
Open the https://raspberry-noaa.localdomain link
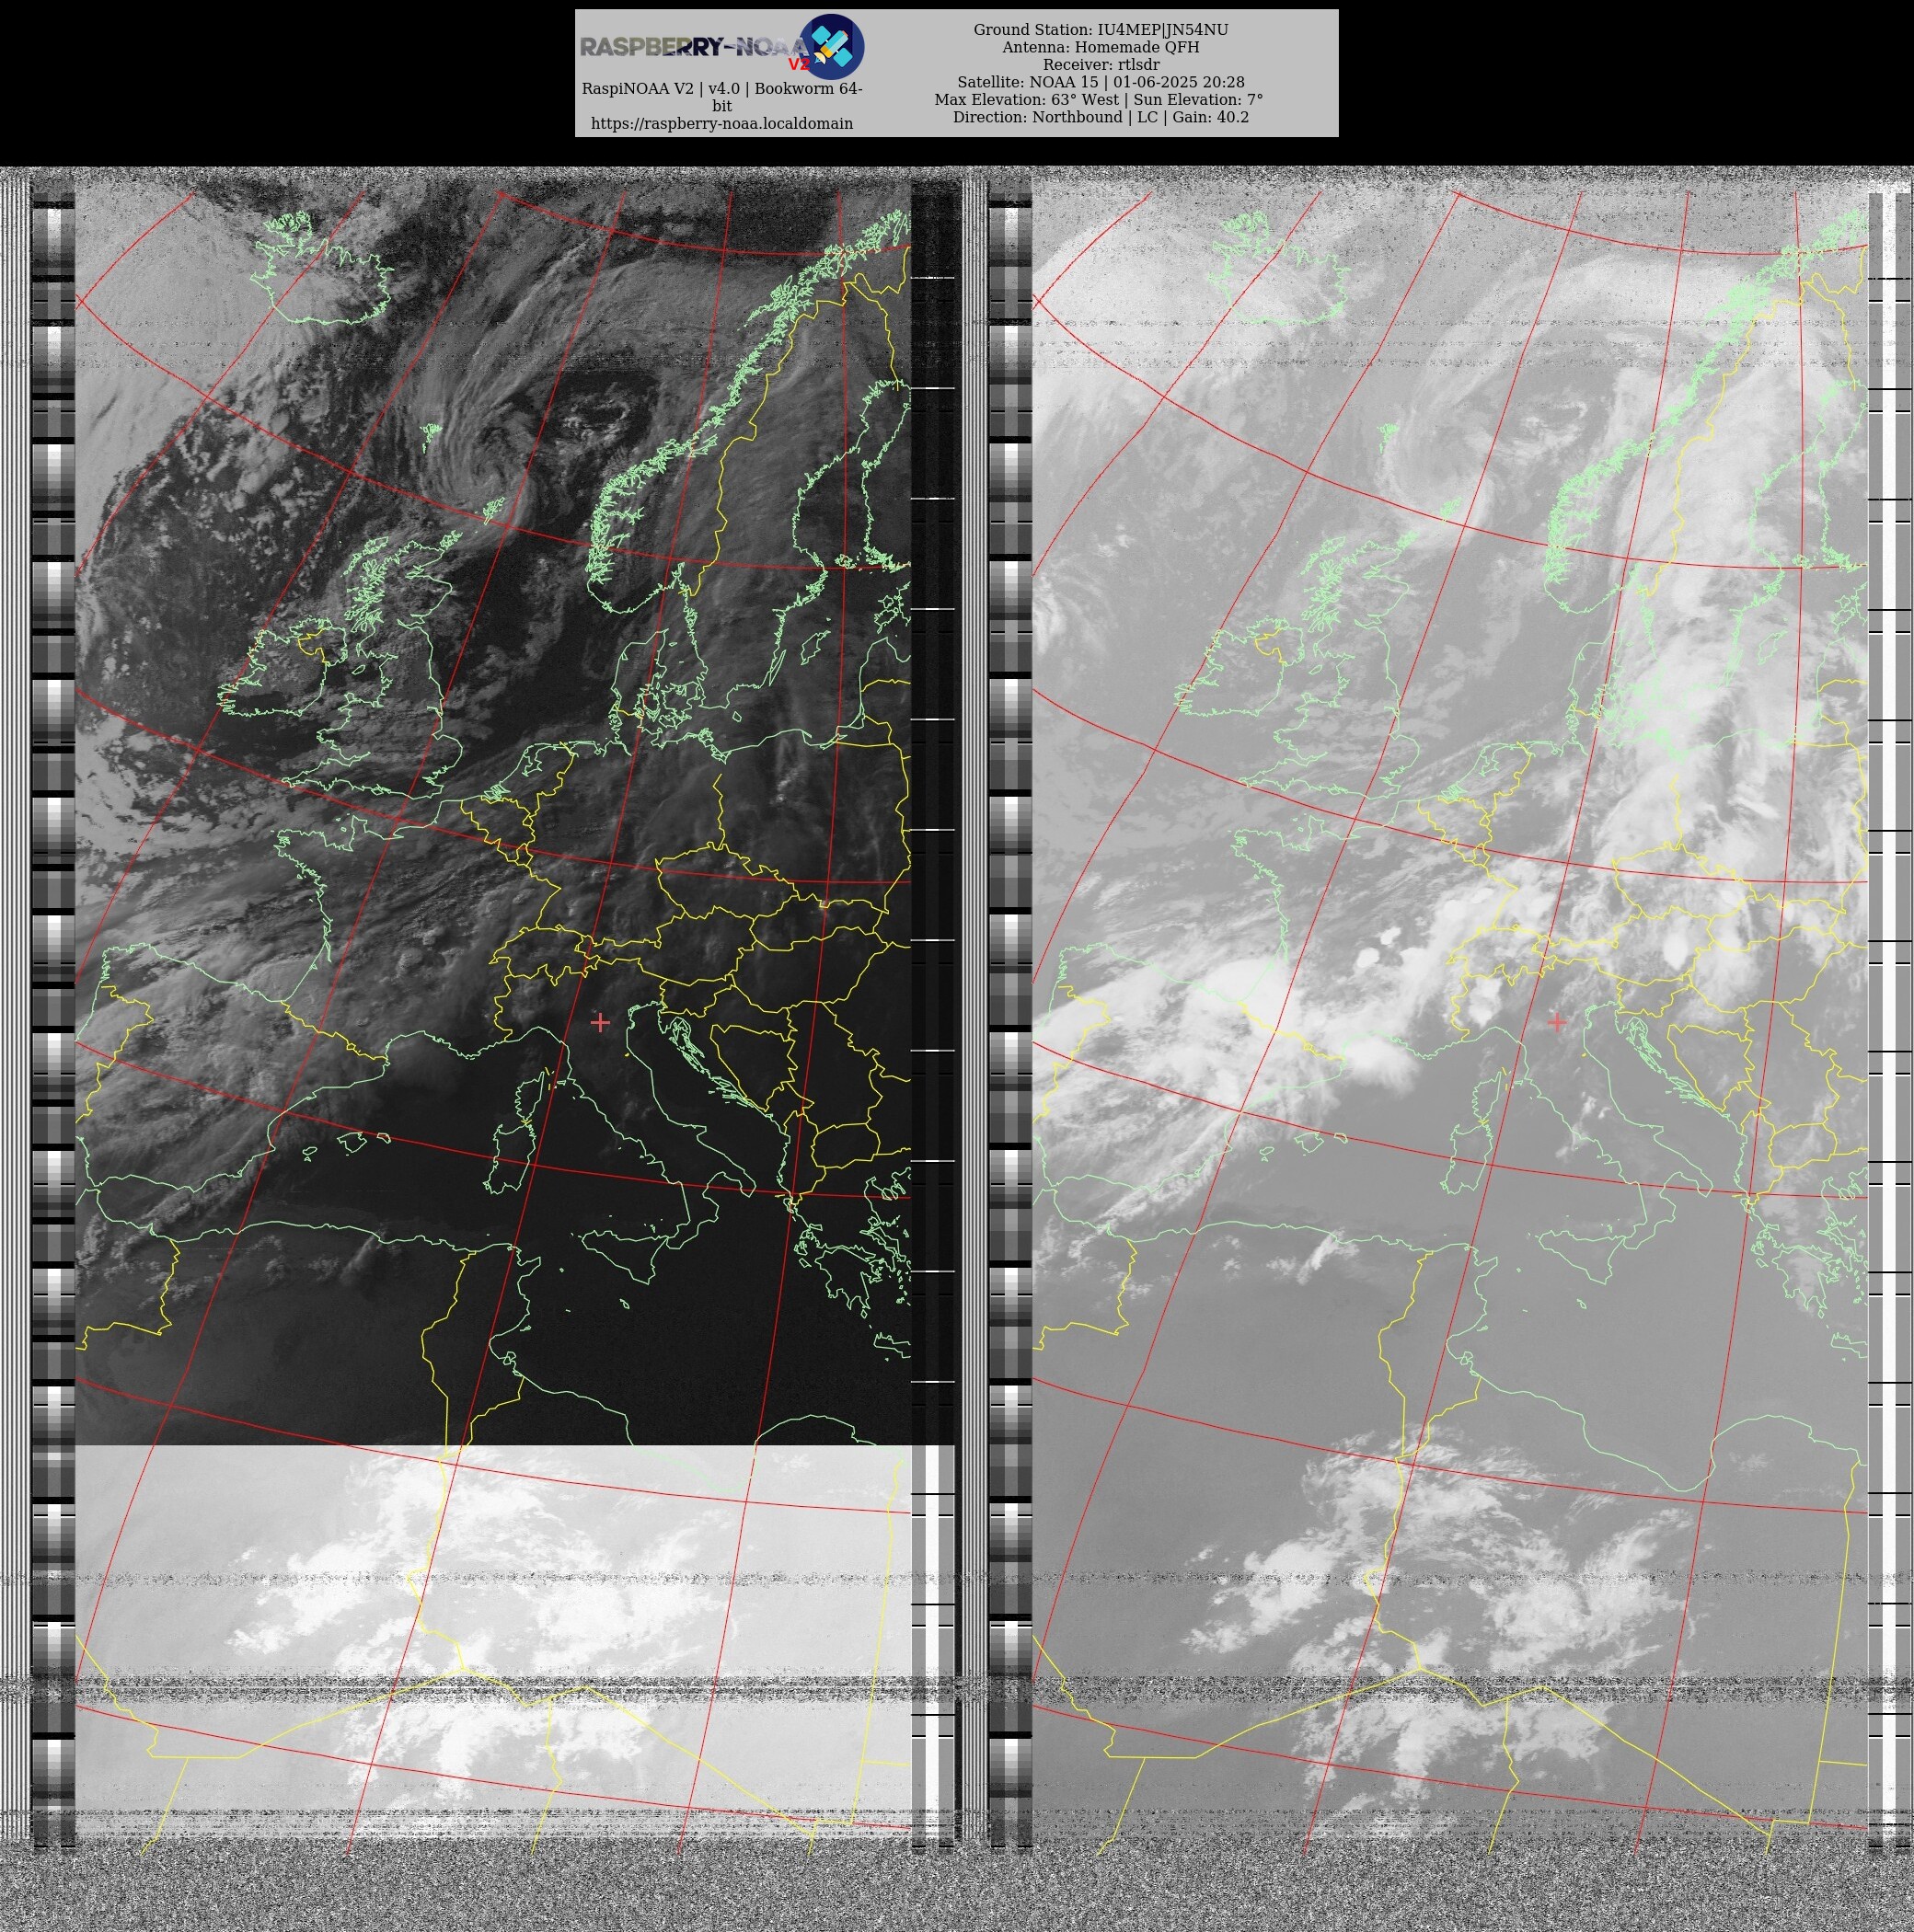coord(722,123)
